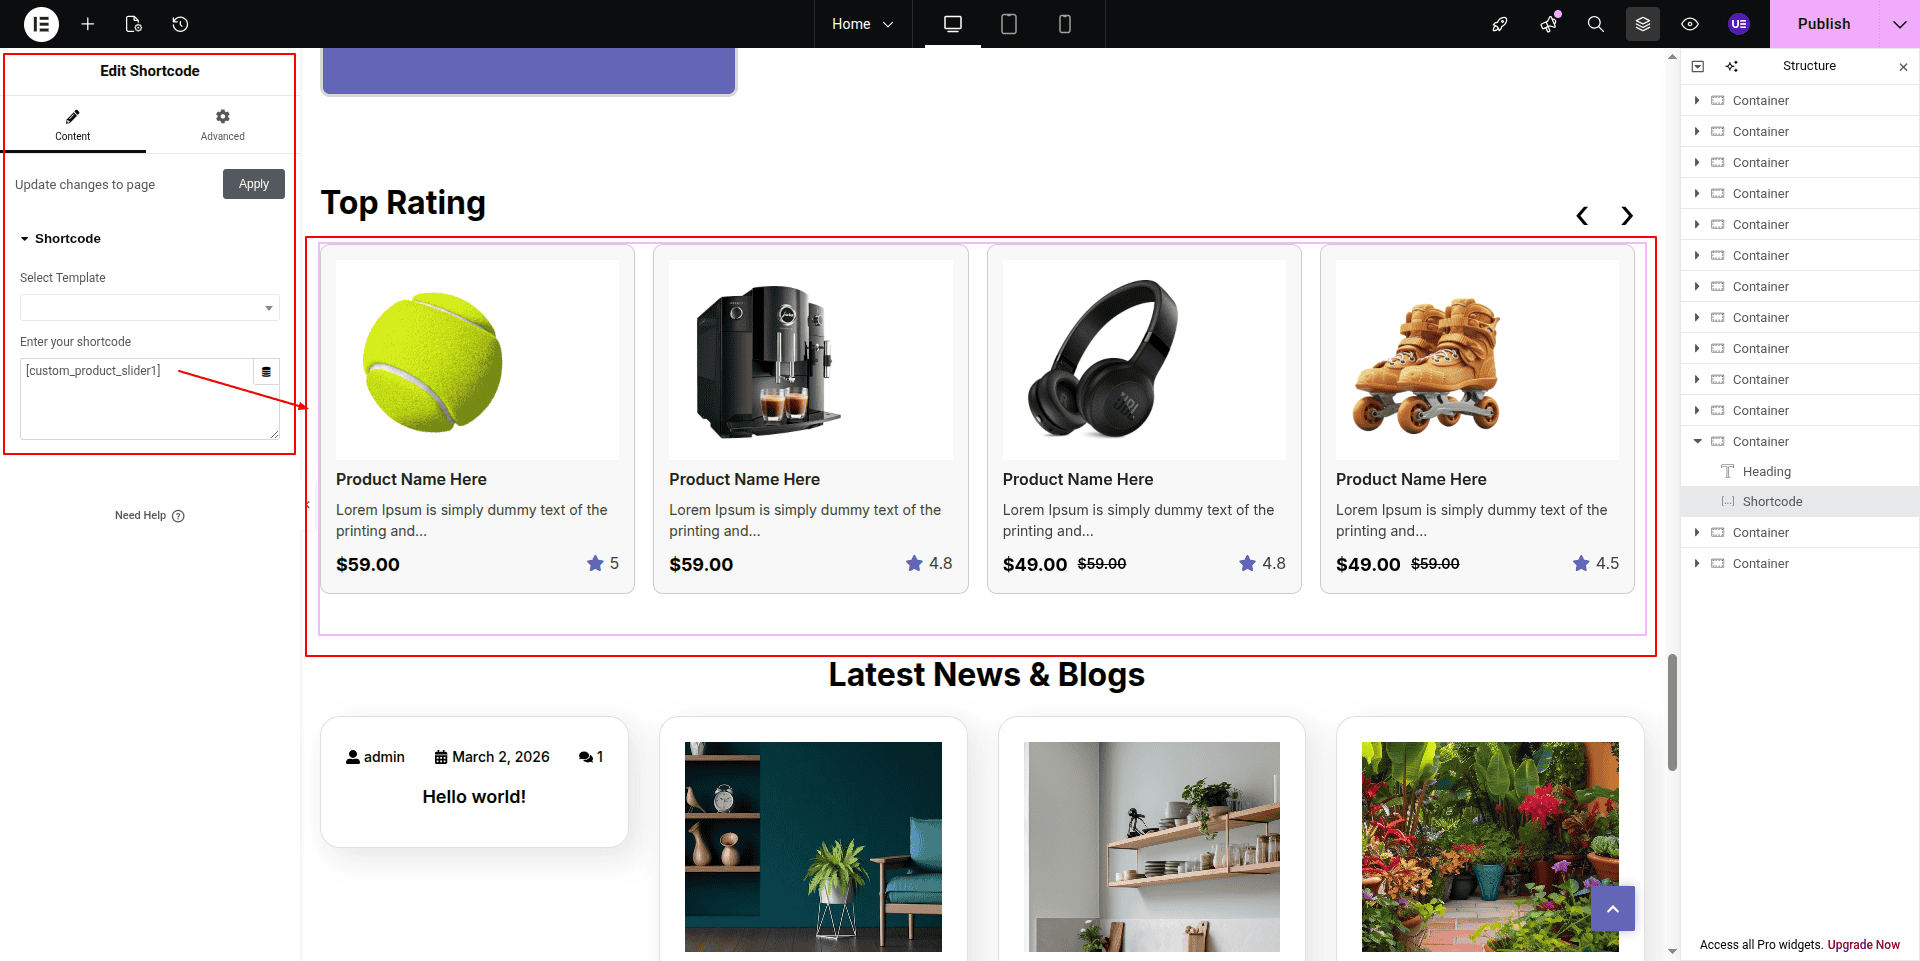Click the Apply button
The image size is (1920, 961).
254,184
